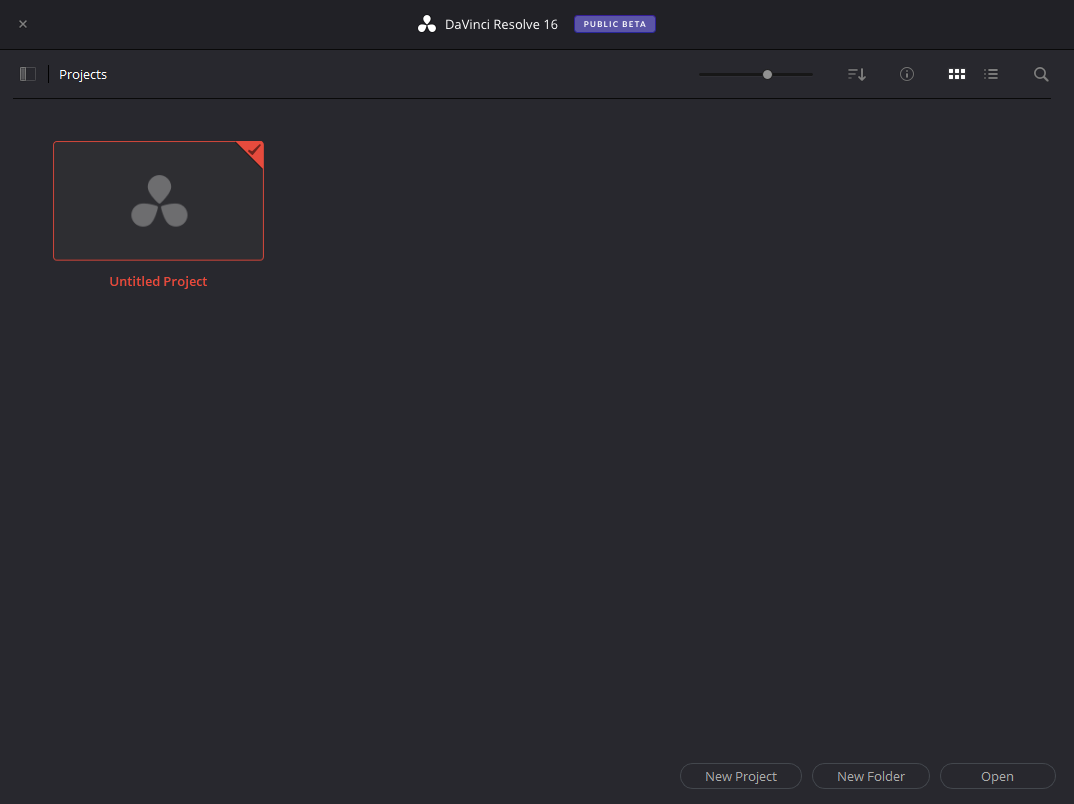Click the DaVinci Resolve logo icon
This screenshot has width=1074, height=804.
[x=427, y=24]
